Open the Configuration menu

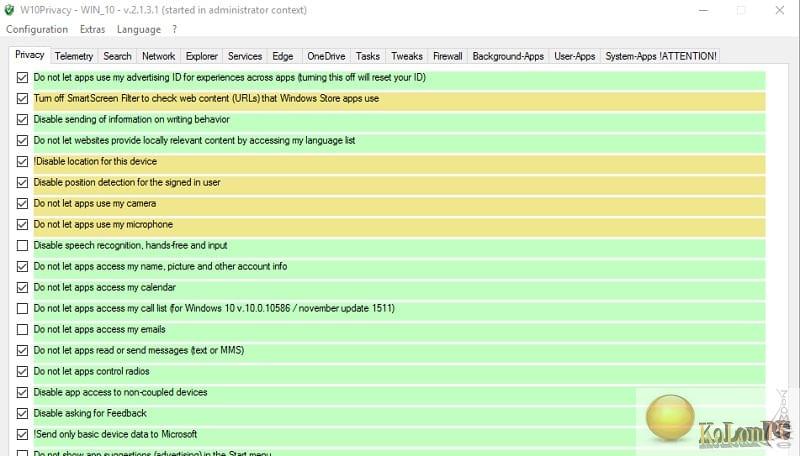point(37,30)
